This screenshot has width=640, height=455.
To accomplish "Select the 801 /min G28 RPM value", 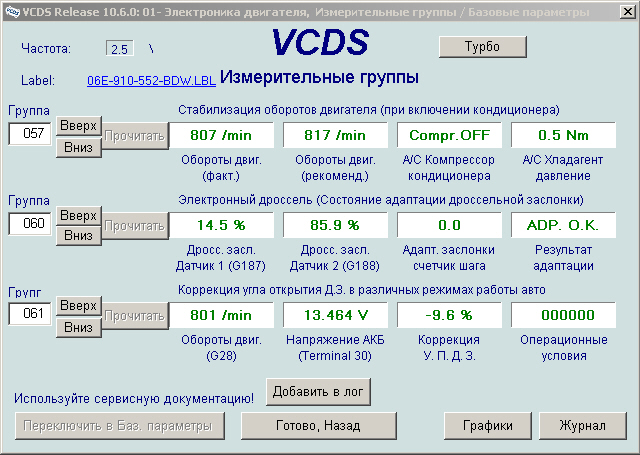I will tap(221, 315).
